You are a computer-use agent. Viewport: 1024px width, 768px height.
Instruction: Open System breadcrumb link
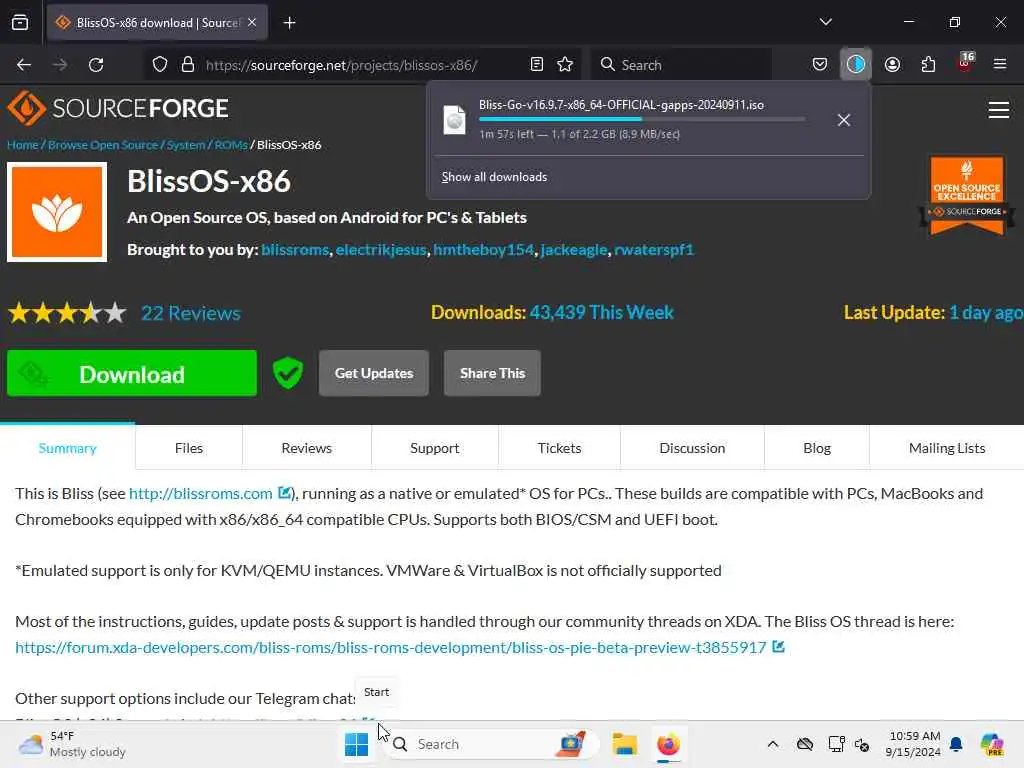tap(186, 145)
